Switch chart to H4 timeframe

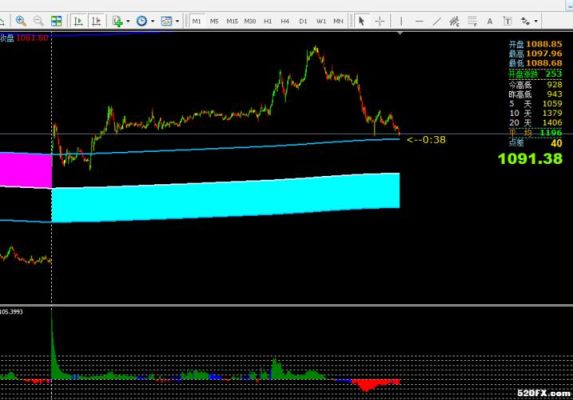[x=285, y=21]
